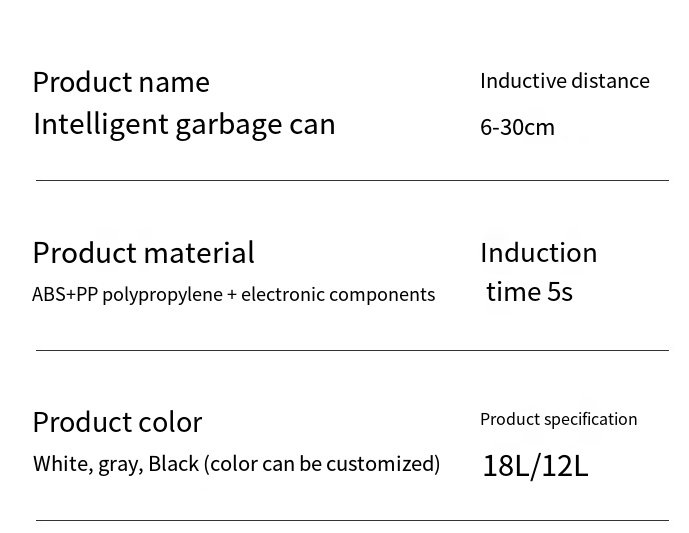Click the 'Product name' heading
This screenshot has width=689, height=533.
click(x=121, y=82)
